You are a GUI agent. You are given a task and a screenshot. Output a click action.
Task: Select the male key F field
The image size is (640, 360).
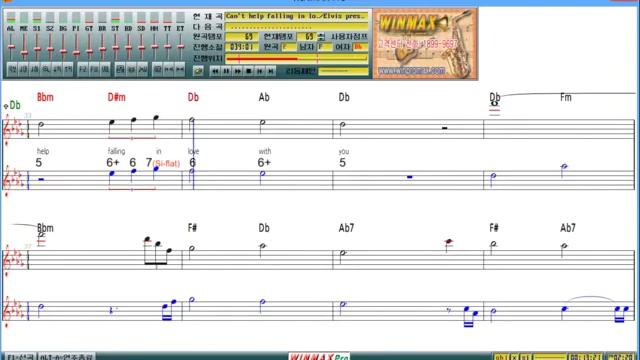pyautogui.click(x=325, y=47)
